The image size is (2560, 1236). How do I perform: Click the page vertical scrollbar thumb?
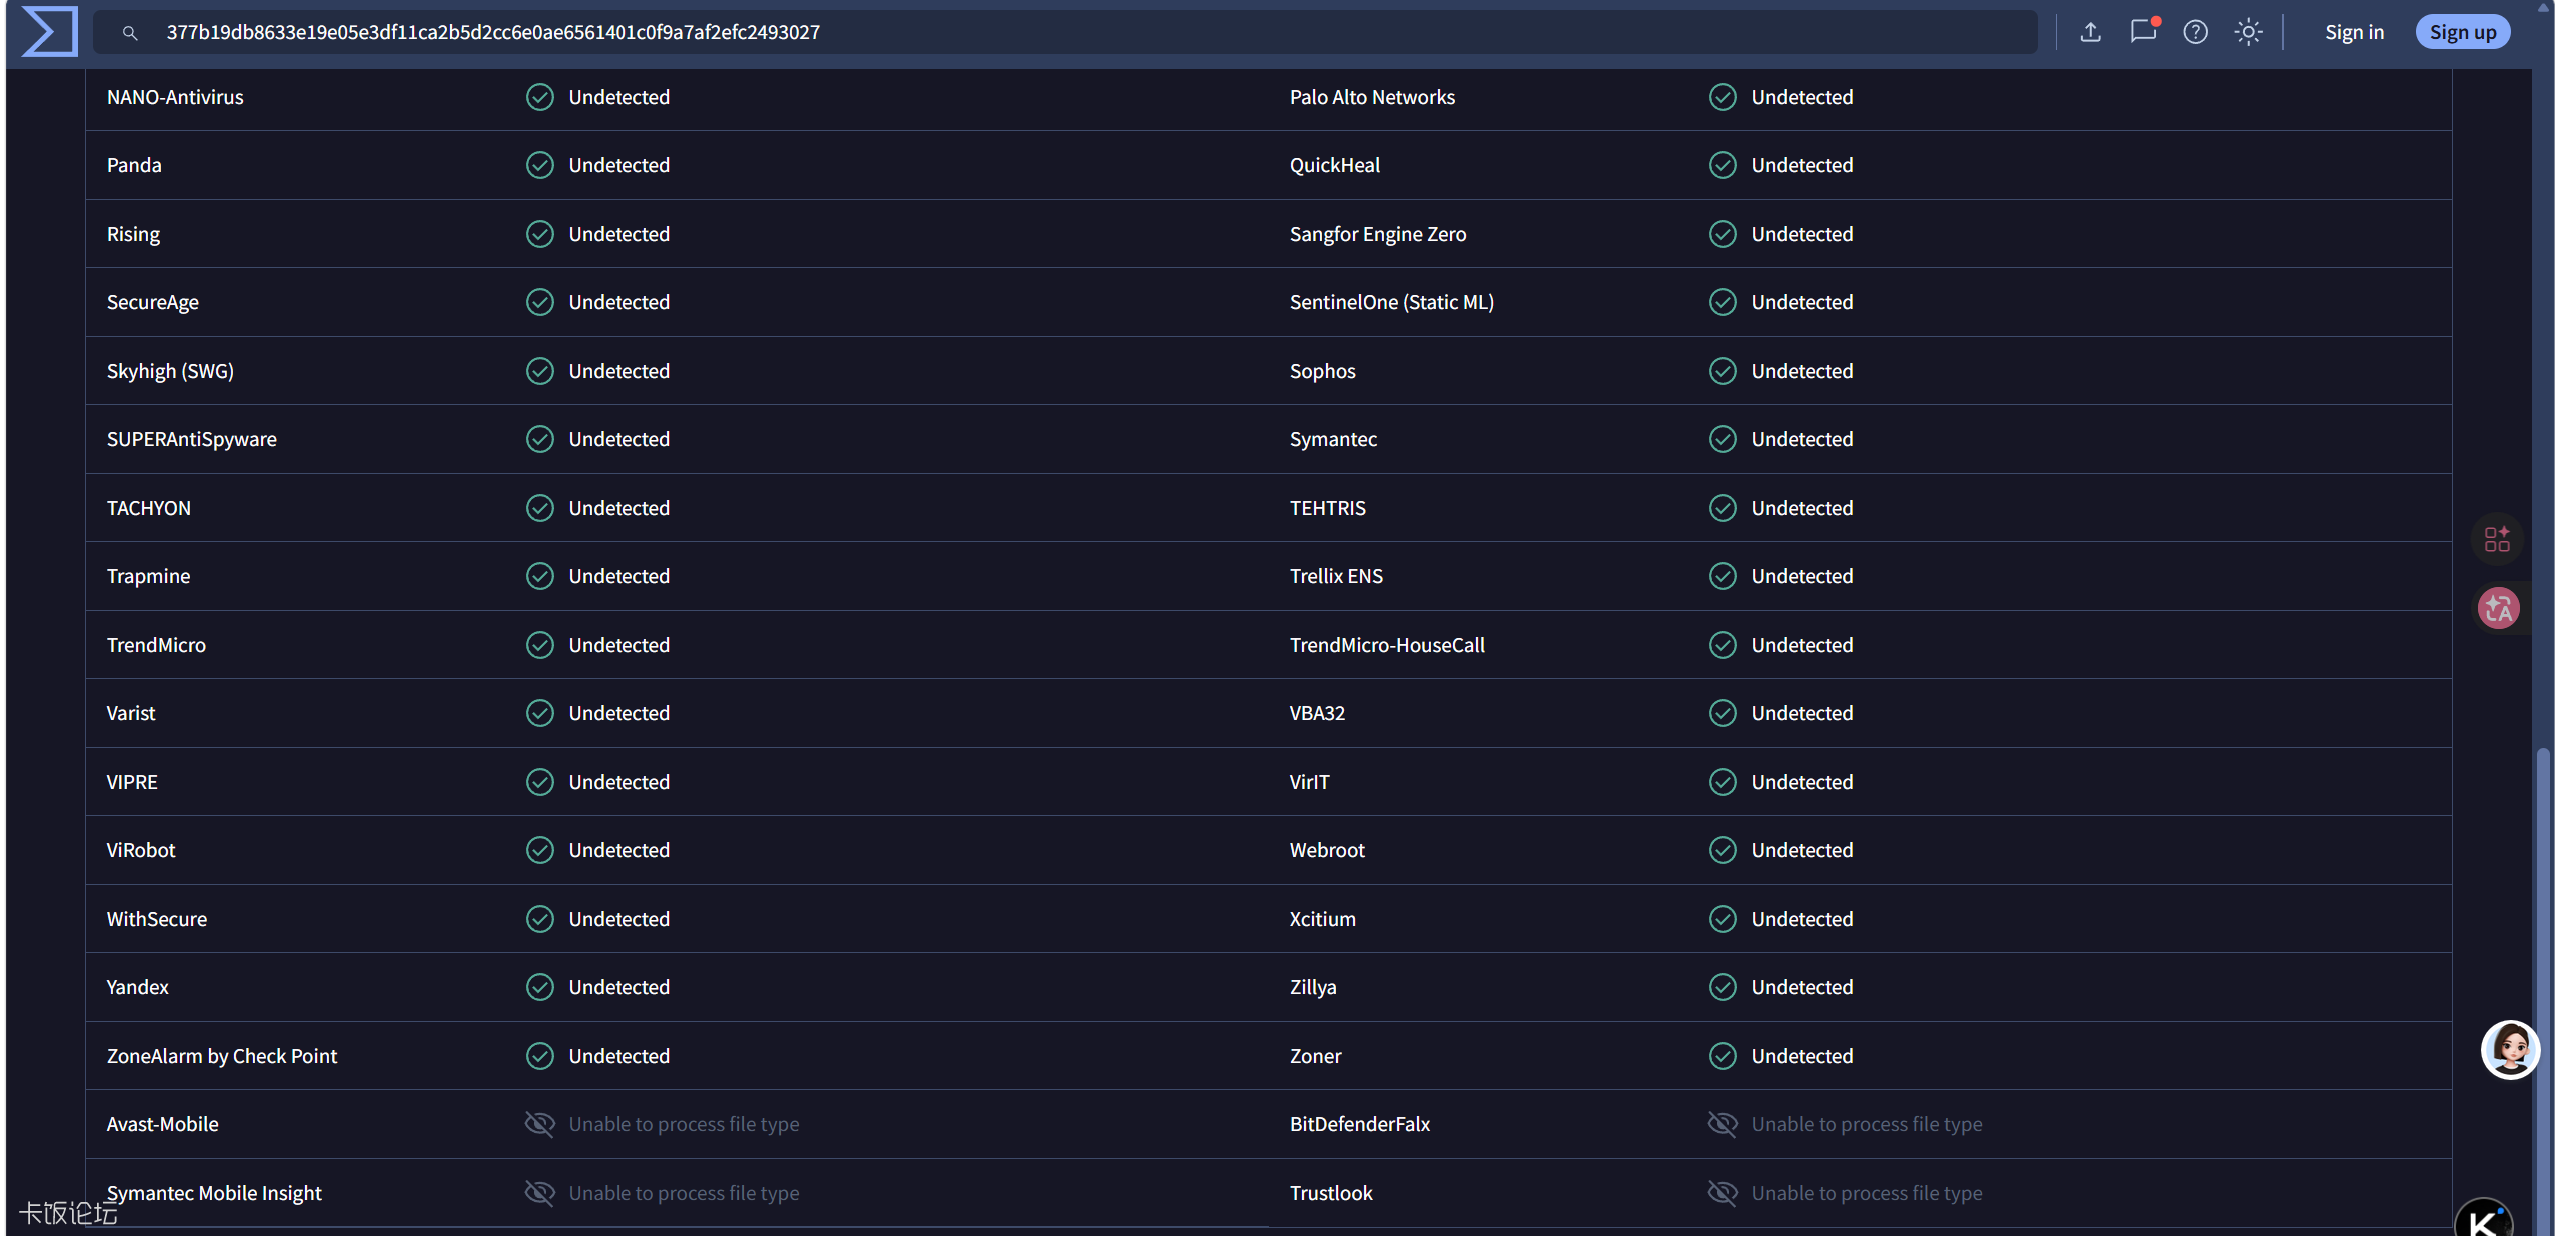2543,990
